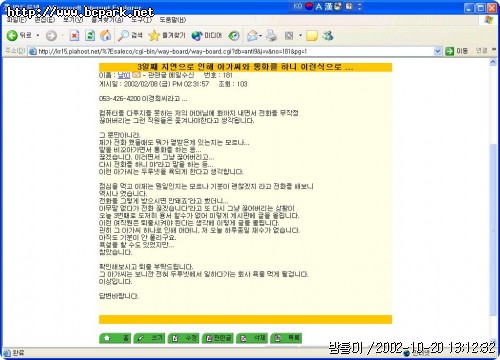Image resolution: width=500 pixels, height=360 pixels.
Task: Click the Mail envelope icon
Action: point(253,35)
